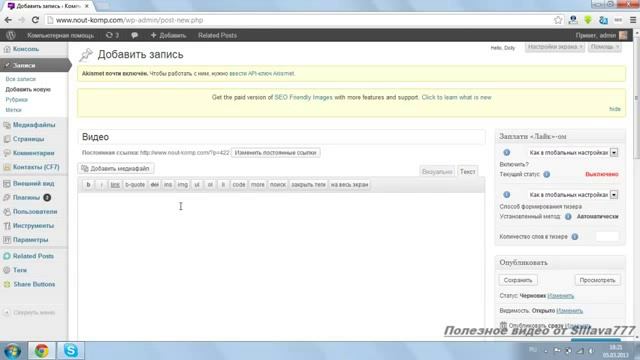Screen dimensions: 640x360
Task: Click Изменить постоянные ссылки button
Action: coord(276,153)
